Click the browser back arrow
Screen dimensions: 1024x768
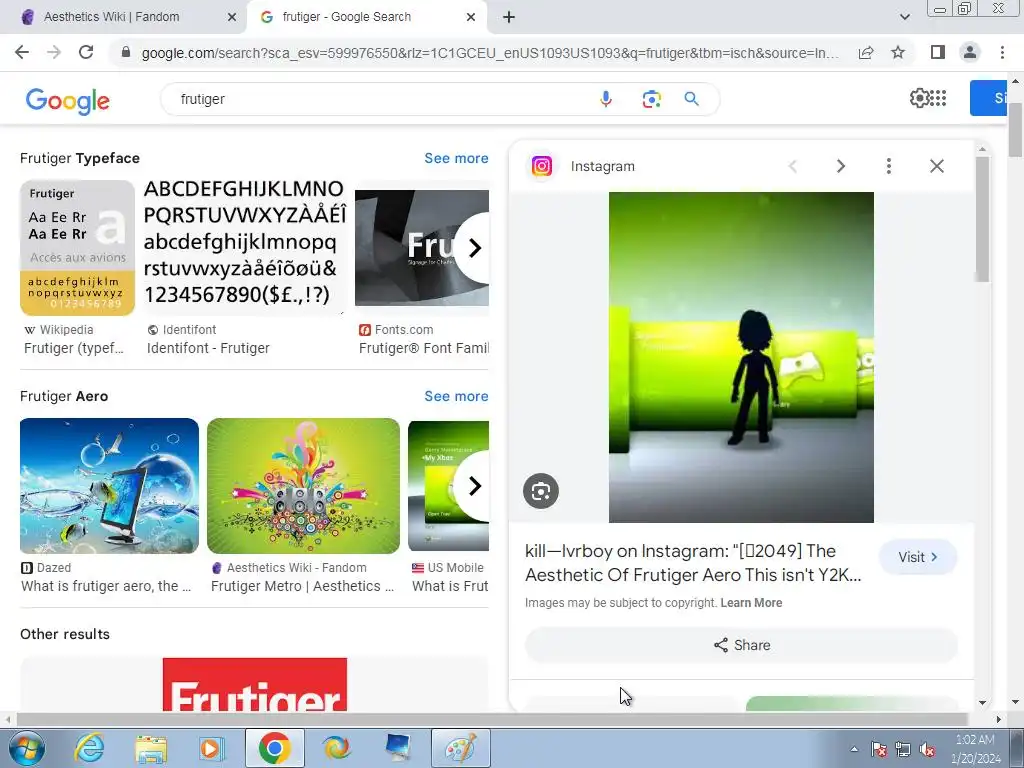click(x=22, y=52)
